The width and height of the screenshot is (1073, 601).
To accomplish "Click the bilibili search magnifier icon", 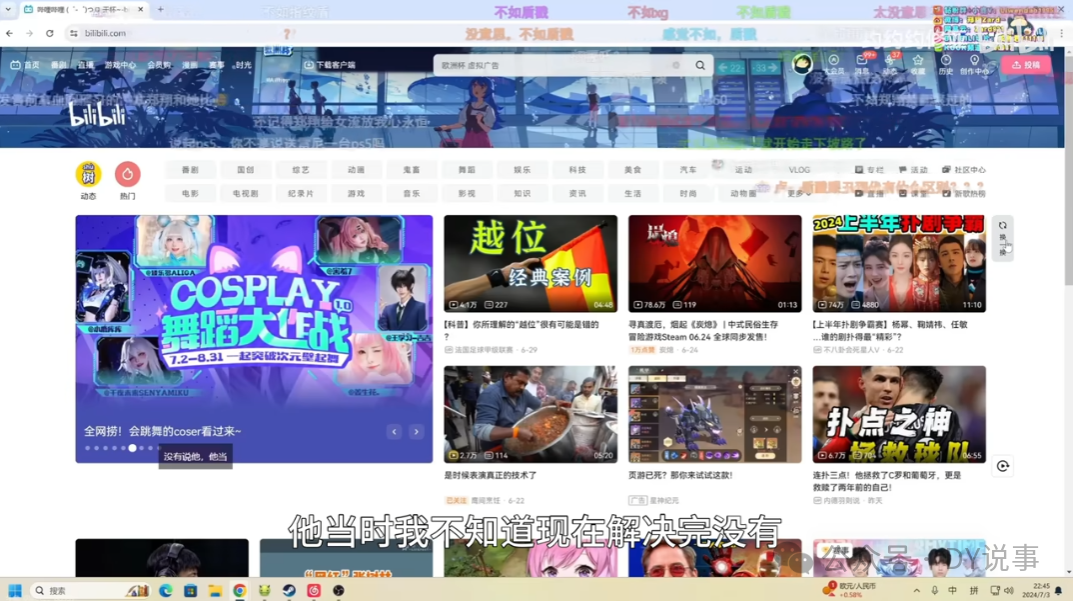I will 700,65.
